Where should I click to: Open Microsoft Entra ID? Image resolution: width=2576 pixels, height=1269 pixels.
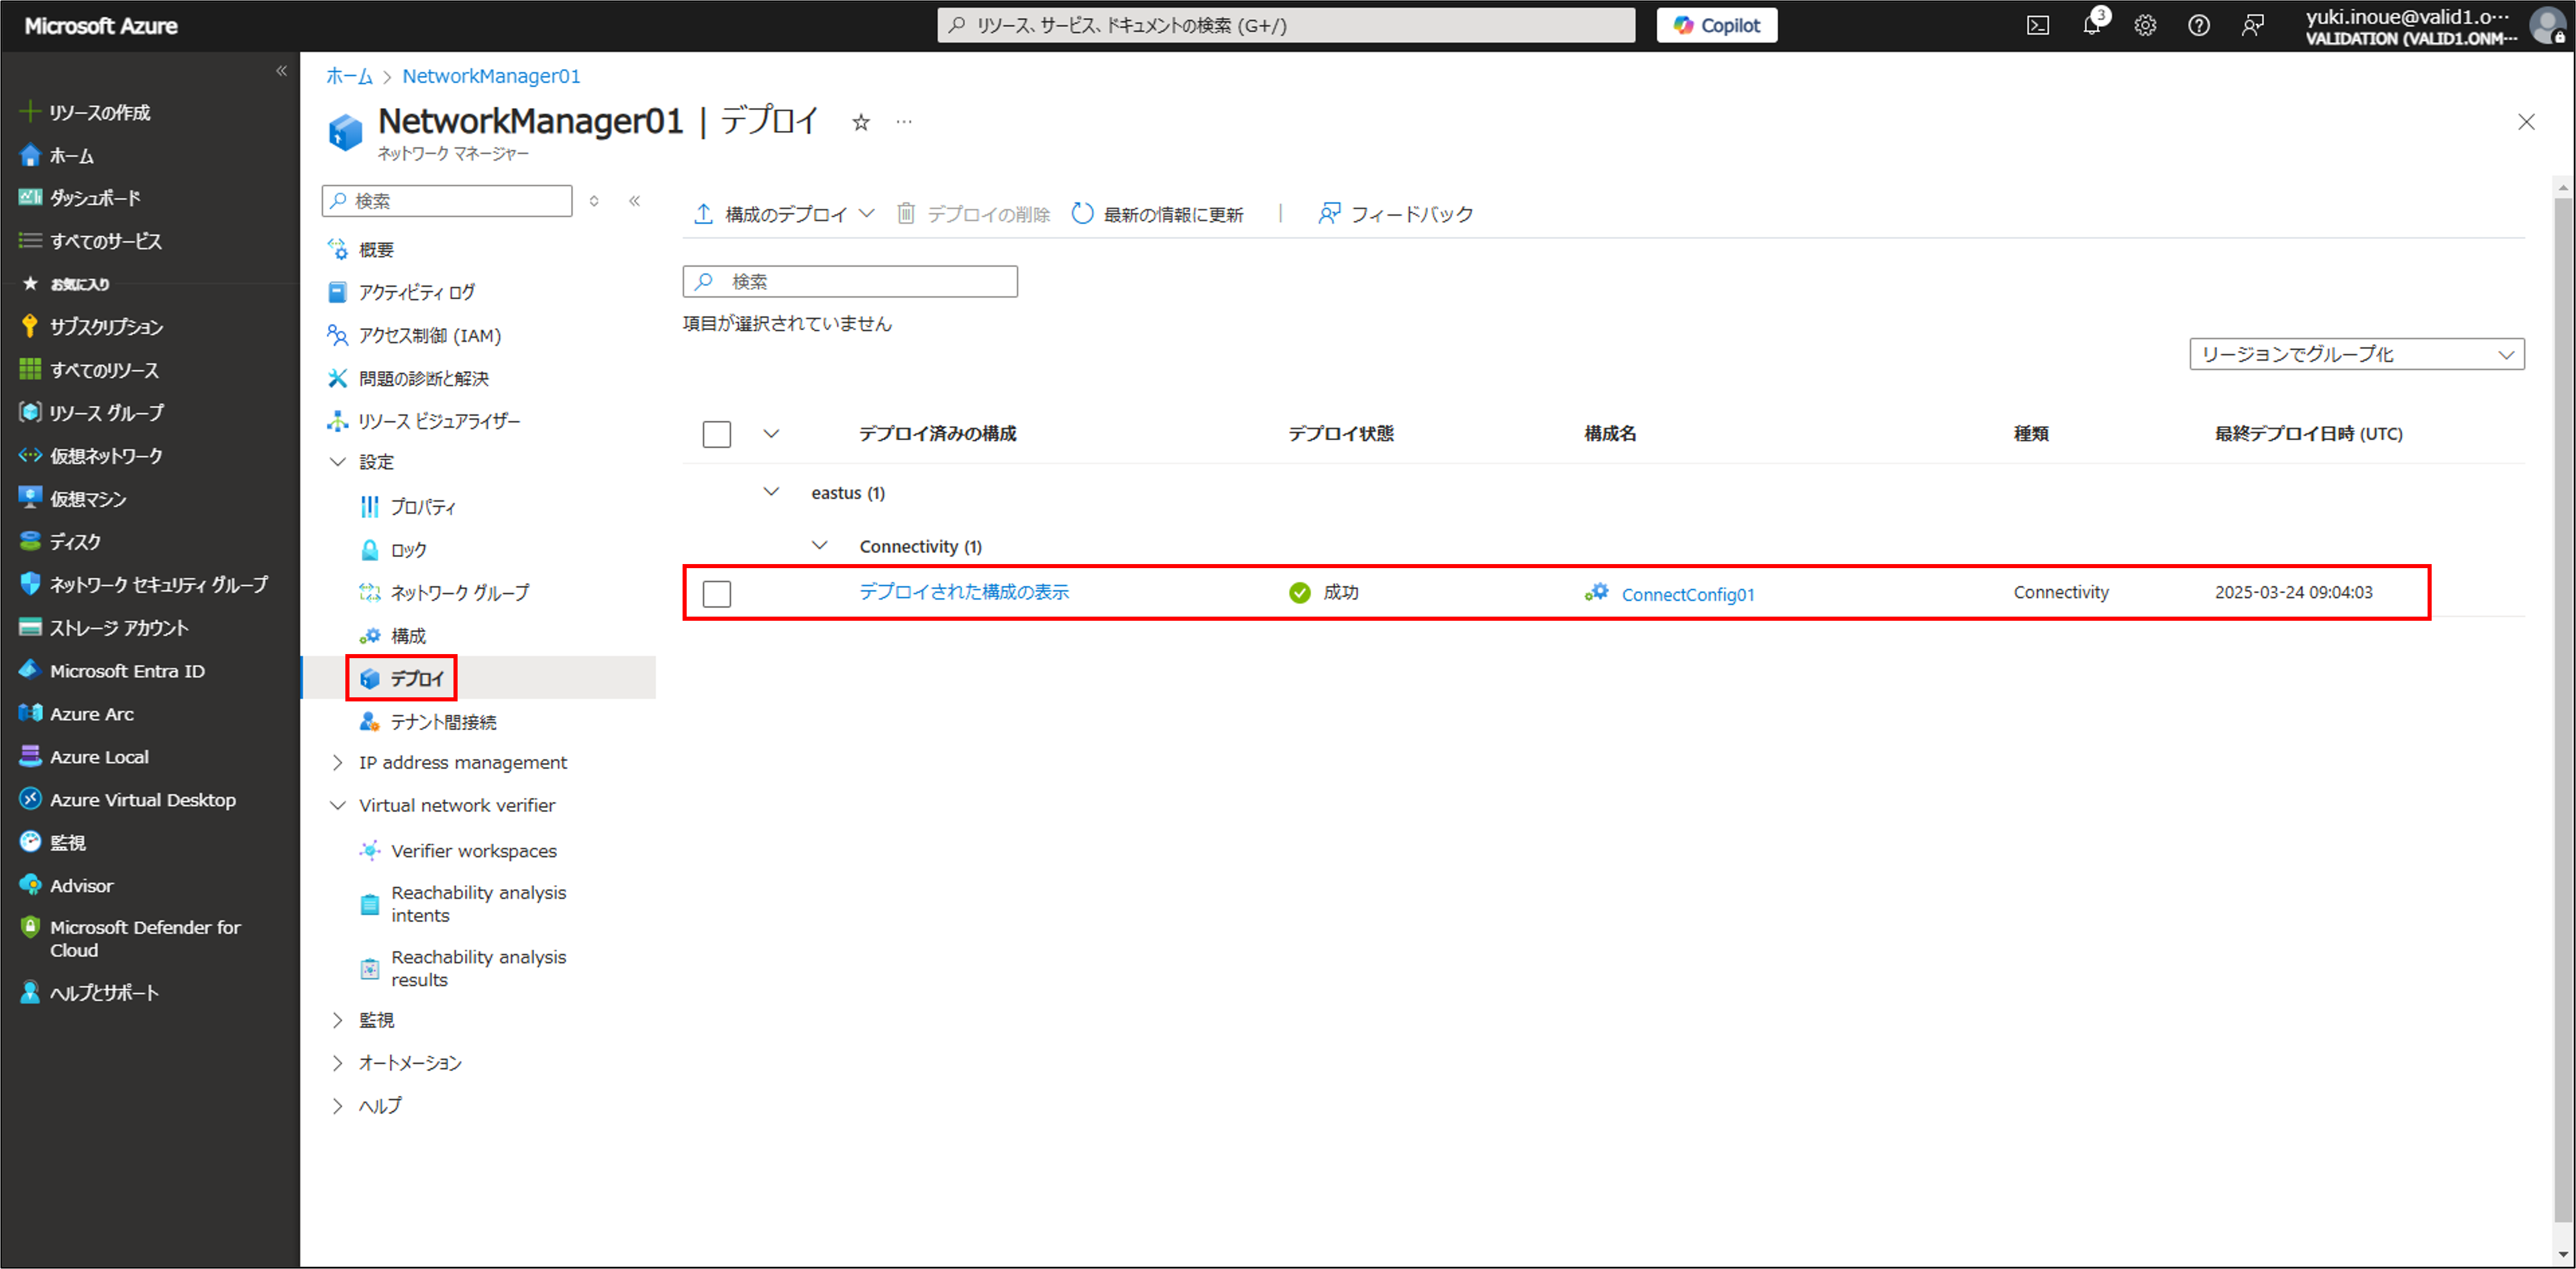point(112,671)
